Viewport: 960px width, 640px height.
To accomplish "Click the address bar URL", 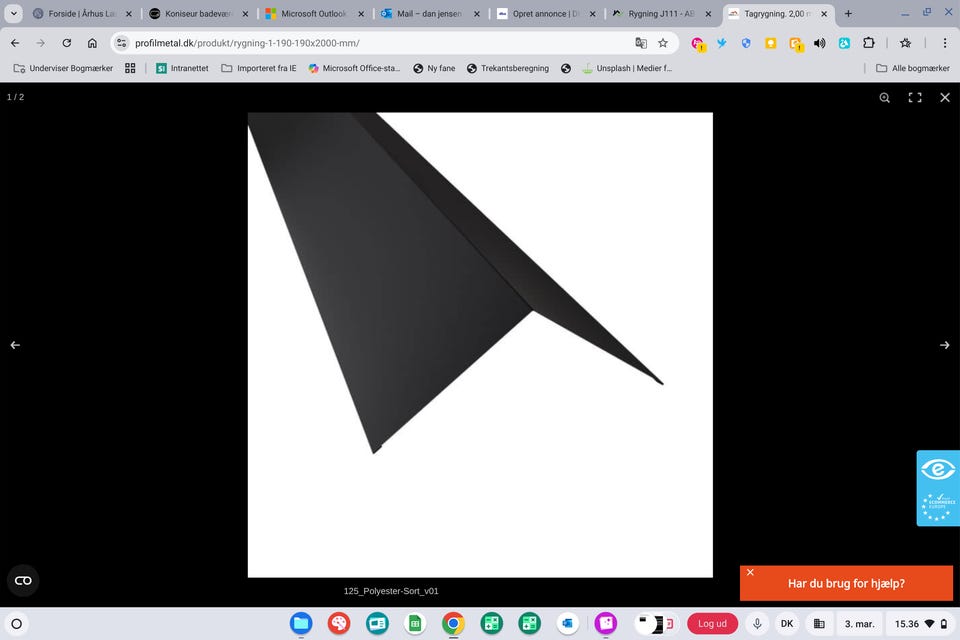I will click(247, 43).
